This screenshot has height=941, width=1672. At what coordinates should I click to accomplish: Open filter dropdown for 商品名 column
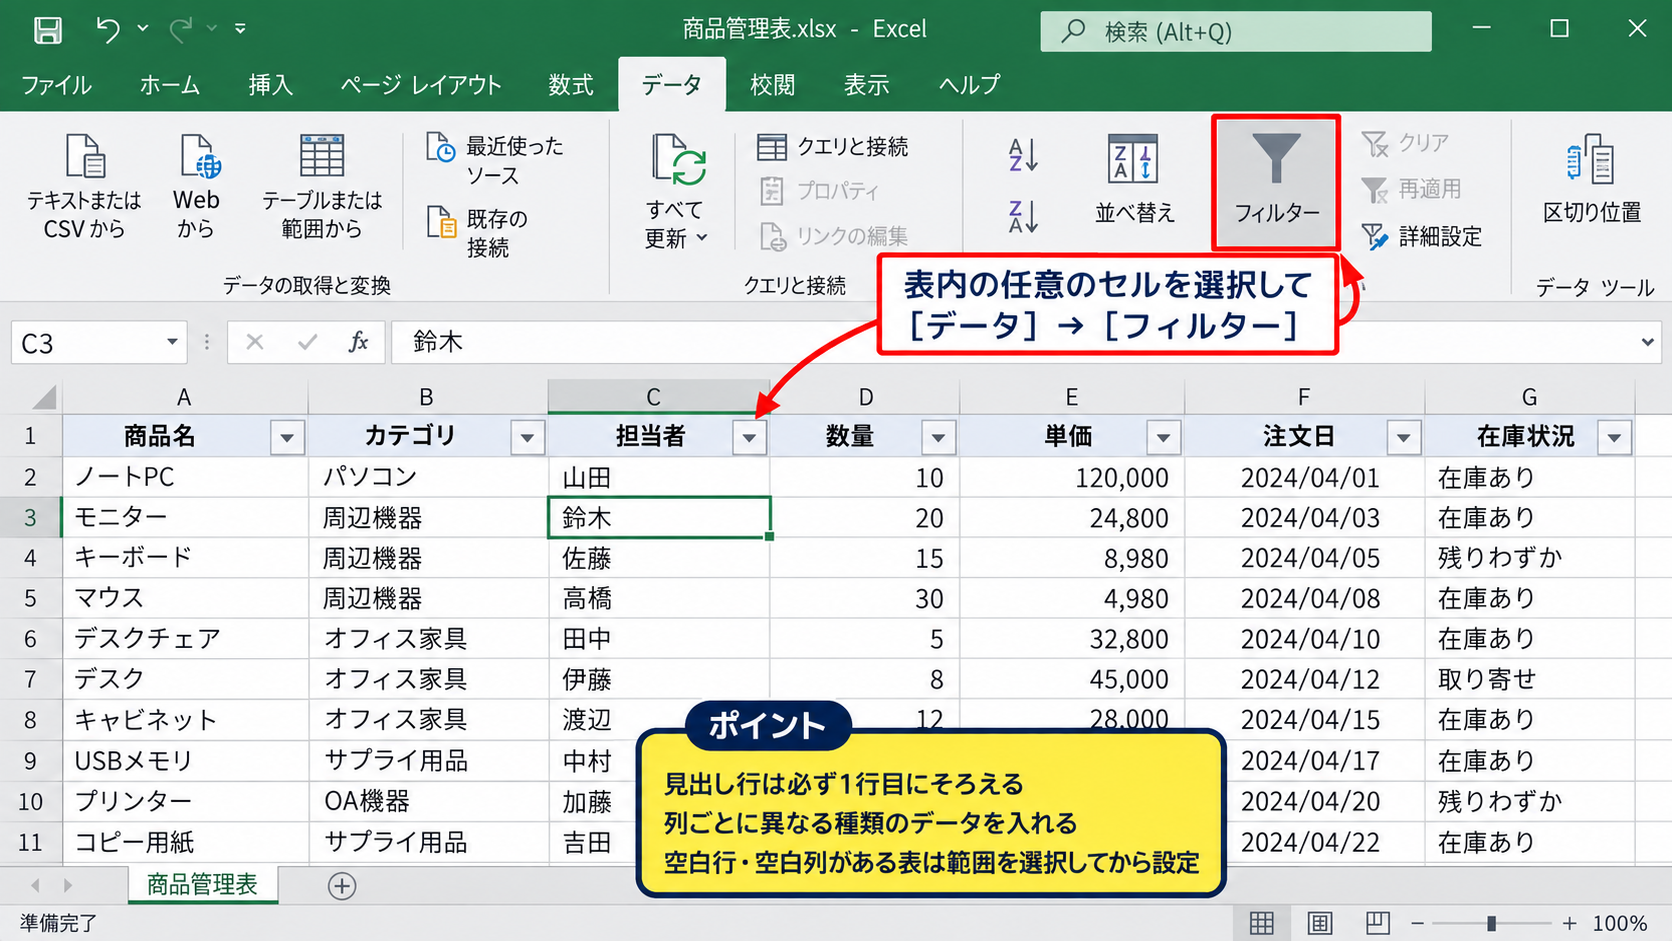click(x=287, y=437)
